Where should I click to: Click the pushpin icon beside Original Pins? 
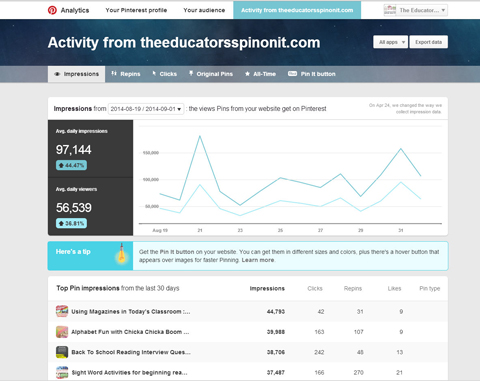(x=191, y=73)
